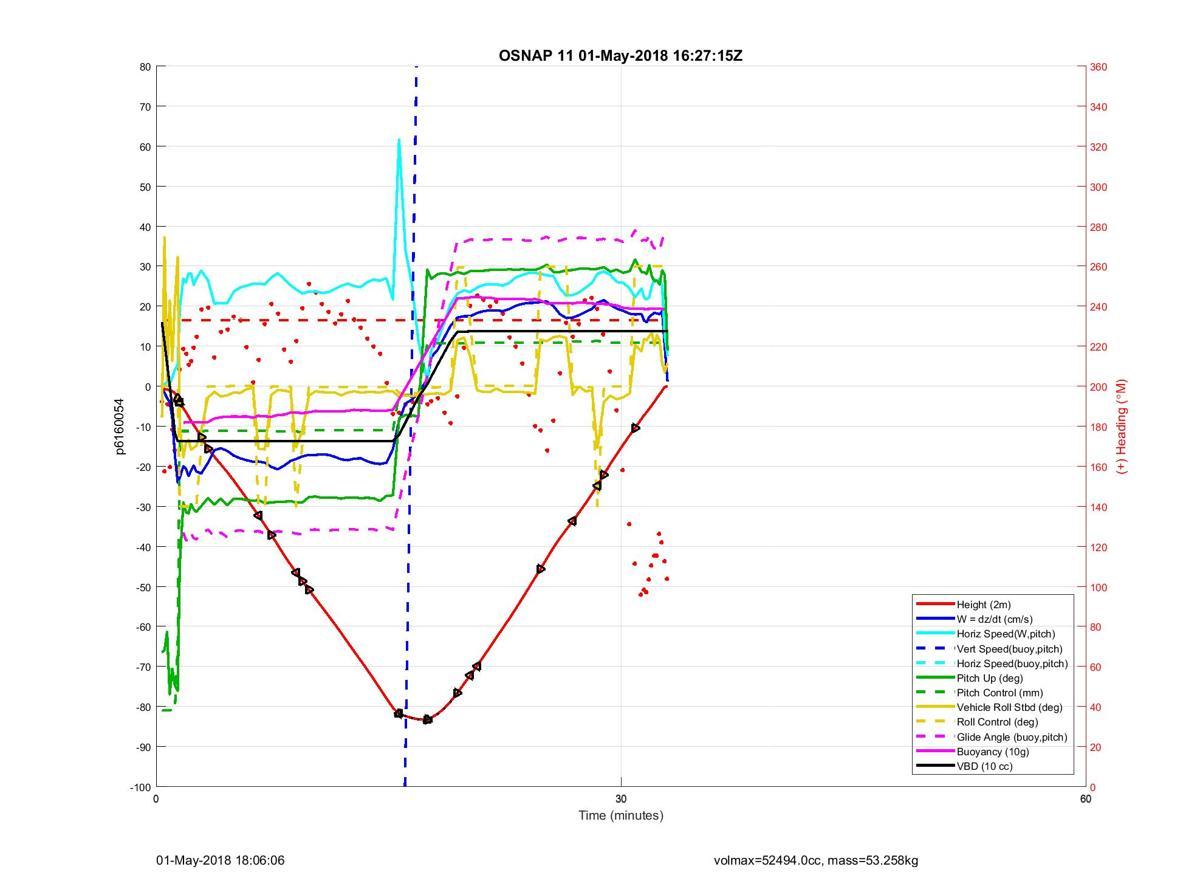Image resolution: width=1200 pixels, height=885 pixels.
Task: Click legend entry "Horiz Speed(buoy,pitch)"
Action: [x=1012, y=663]
